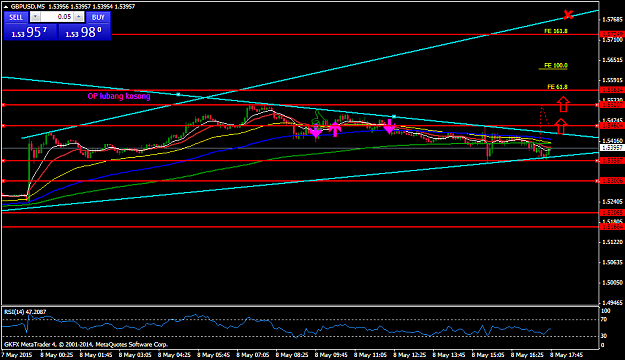Click the '8 May 08:25' time label
Screen dimensions: 625x360
coord(292,354)
